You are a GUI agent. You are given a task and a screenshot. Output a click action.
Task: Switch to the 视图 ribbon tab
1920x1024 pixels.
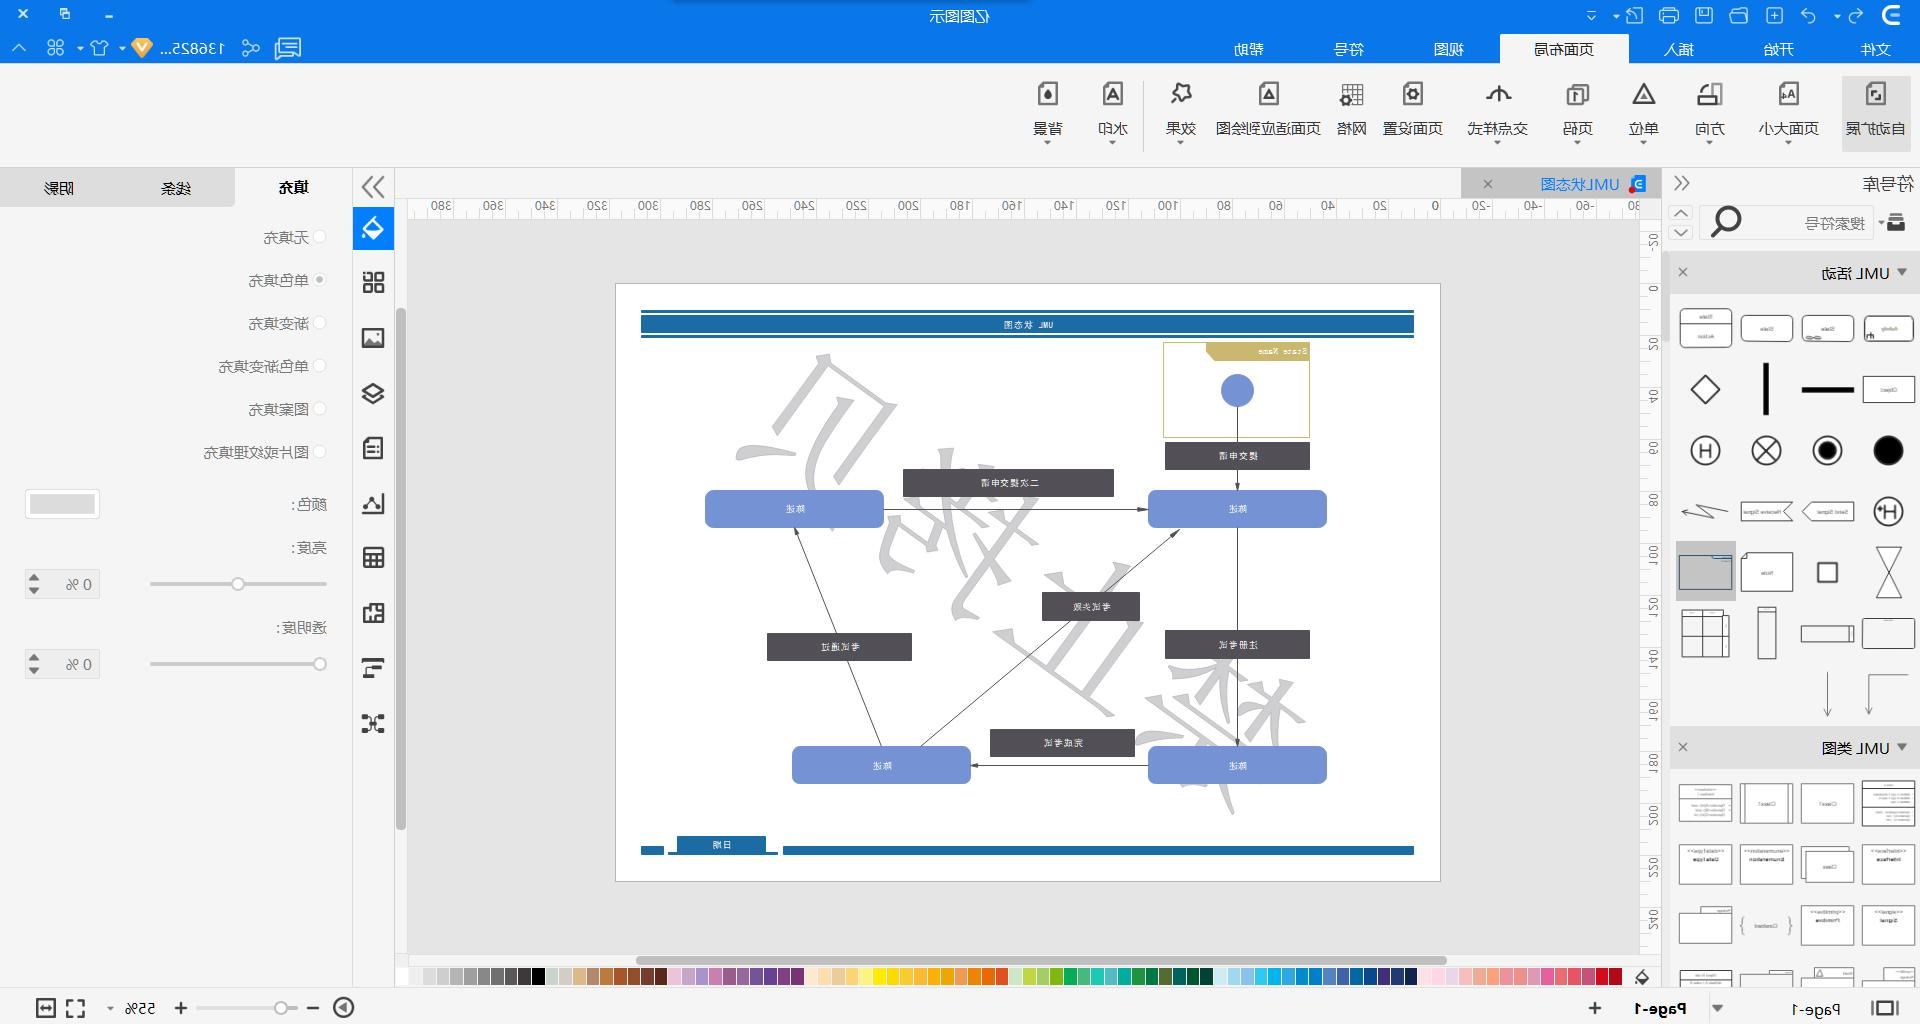1448,49
